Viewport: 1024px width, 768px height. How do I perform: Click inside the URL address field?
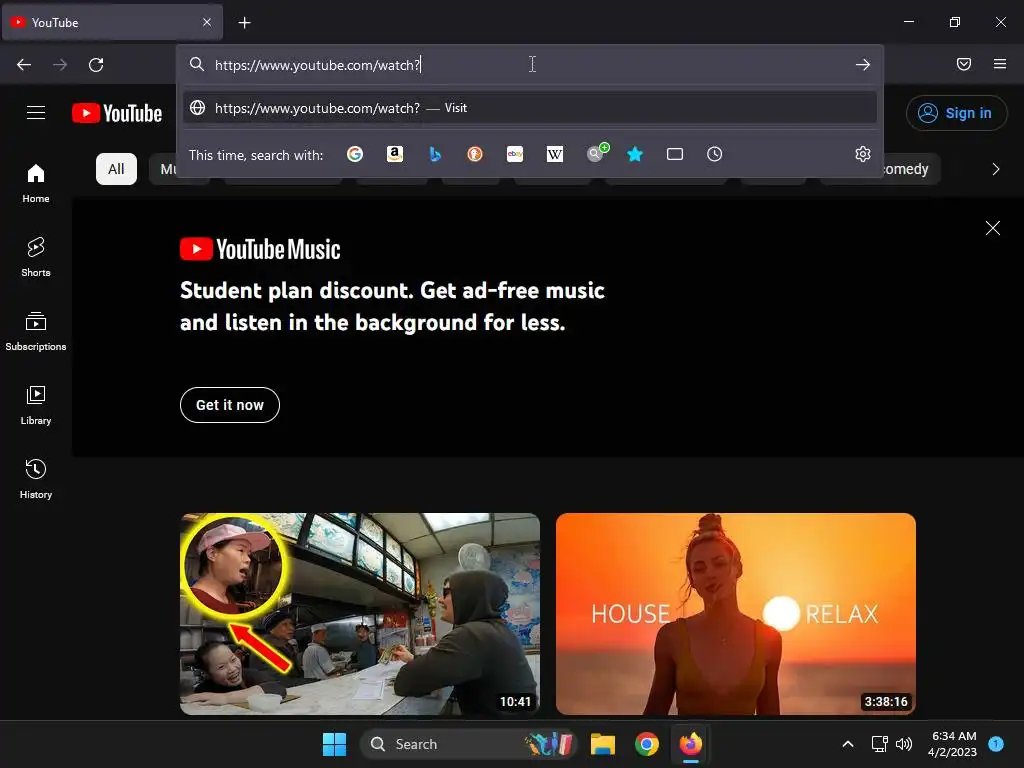(530, 65)
